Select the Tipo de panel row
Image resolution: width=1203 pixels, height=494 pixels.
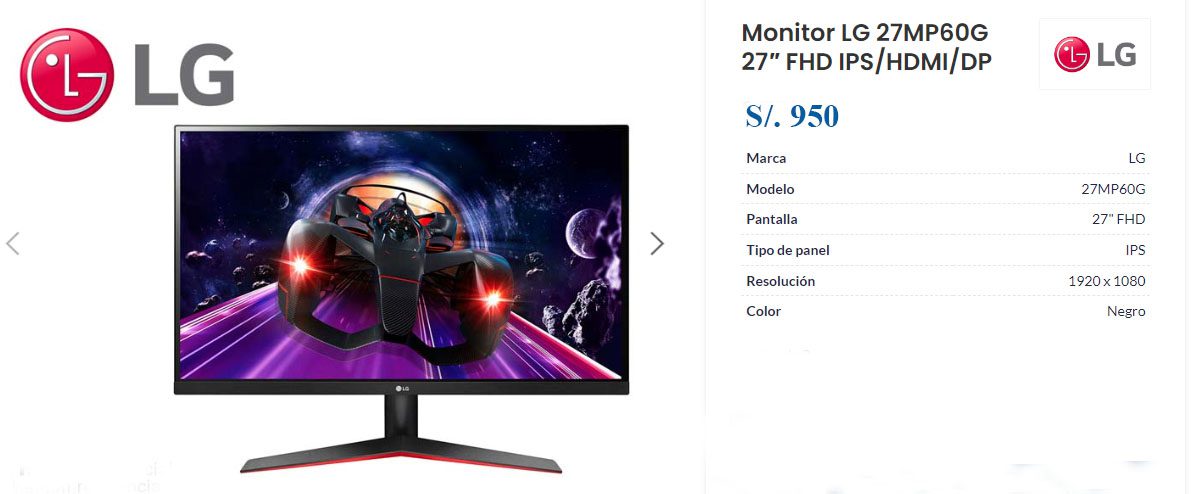[x=946, y=250]
